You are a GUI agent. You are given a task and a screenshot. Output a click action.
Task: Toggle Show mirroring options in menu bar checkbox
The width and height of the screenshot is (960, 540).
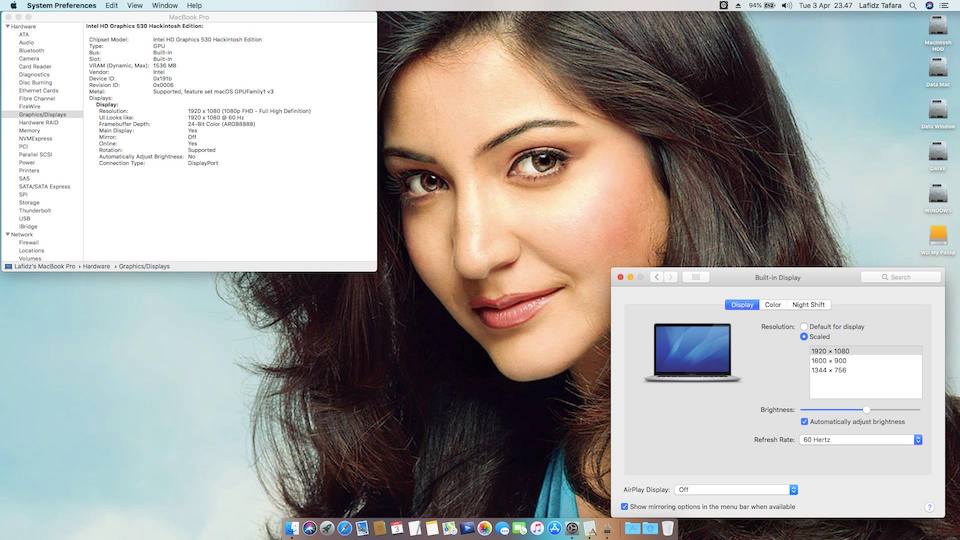[x=625, y=507]
